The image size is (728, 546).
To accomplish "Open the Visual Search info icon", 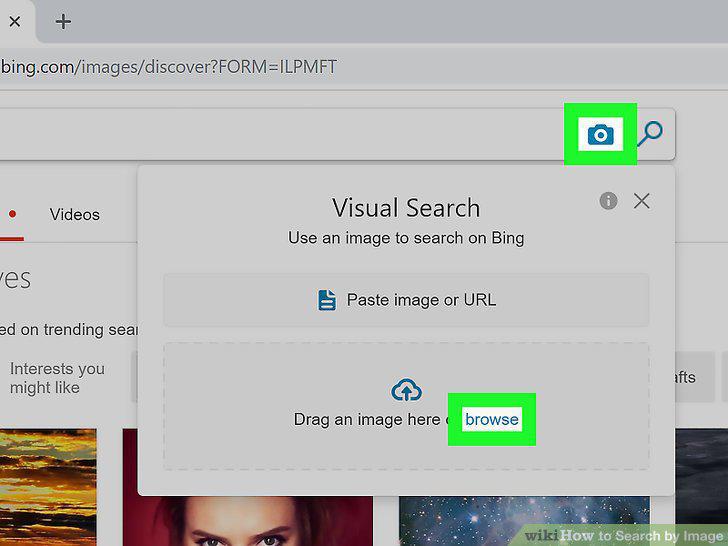I will 608,201.
